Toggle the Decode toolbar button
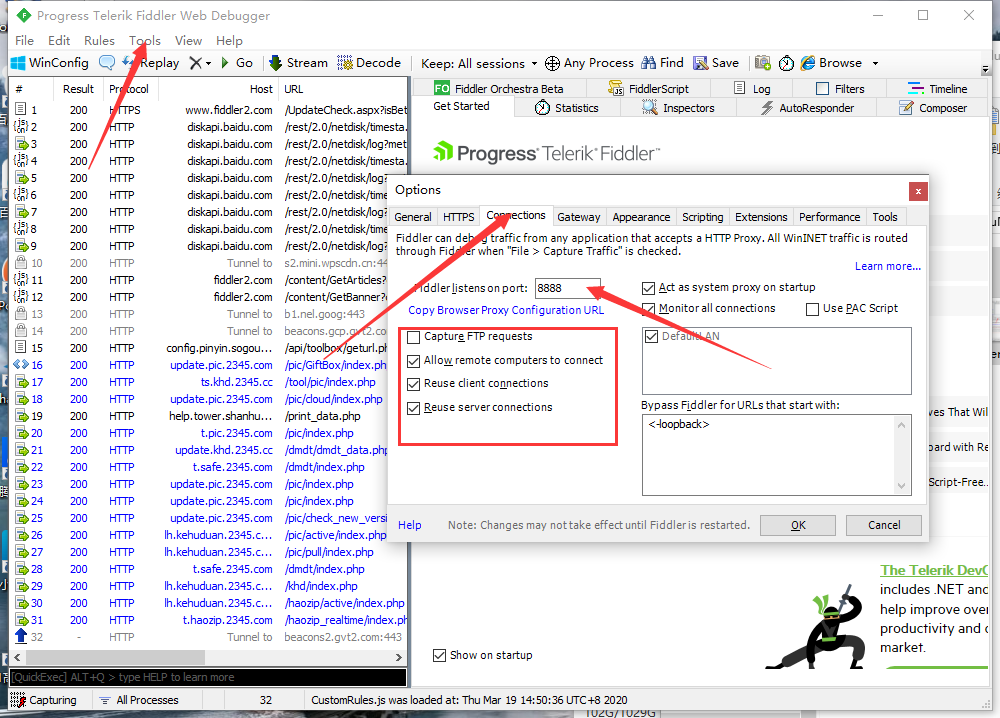1000x718 pixels. click(369, 62)
